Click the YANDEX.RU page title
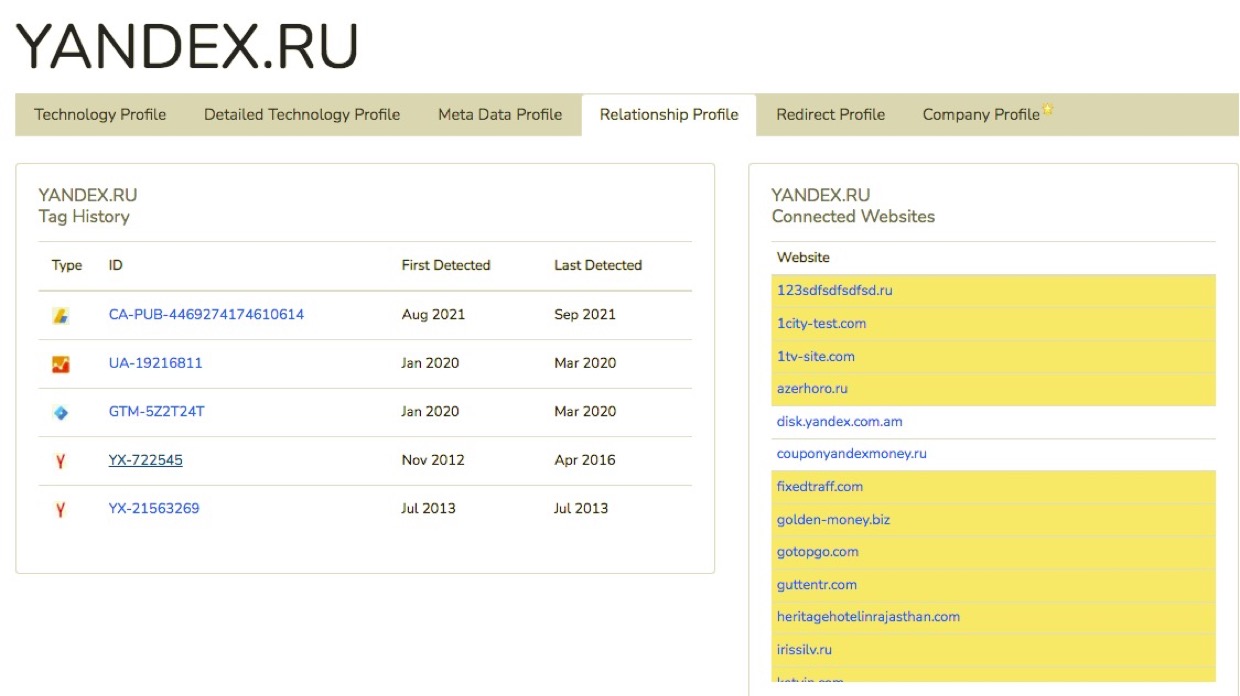Screen dimensions: 1240x696 click(187, 47)
